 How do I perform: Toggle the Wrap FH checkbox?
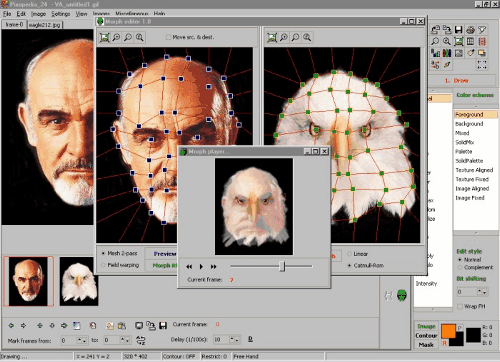pyautogui.click(x=460, y=306)
